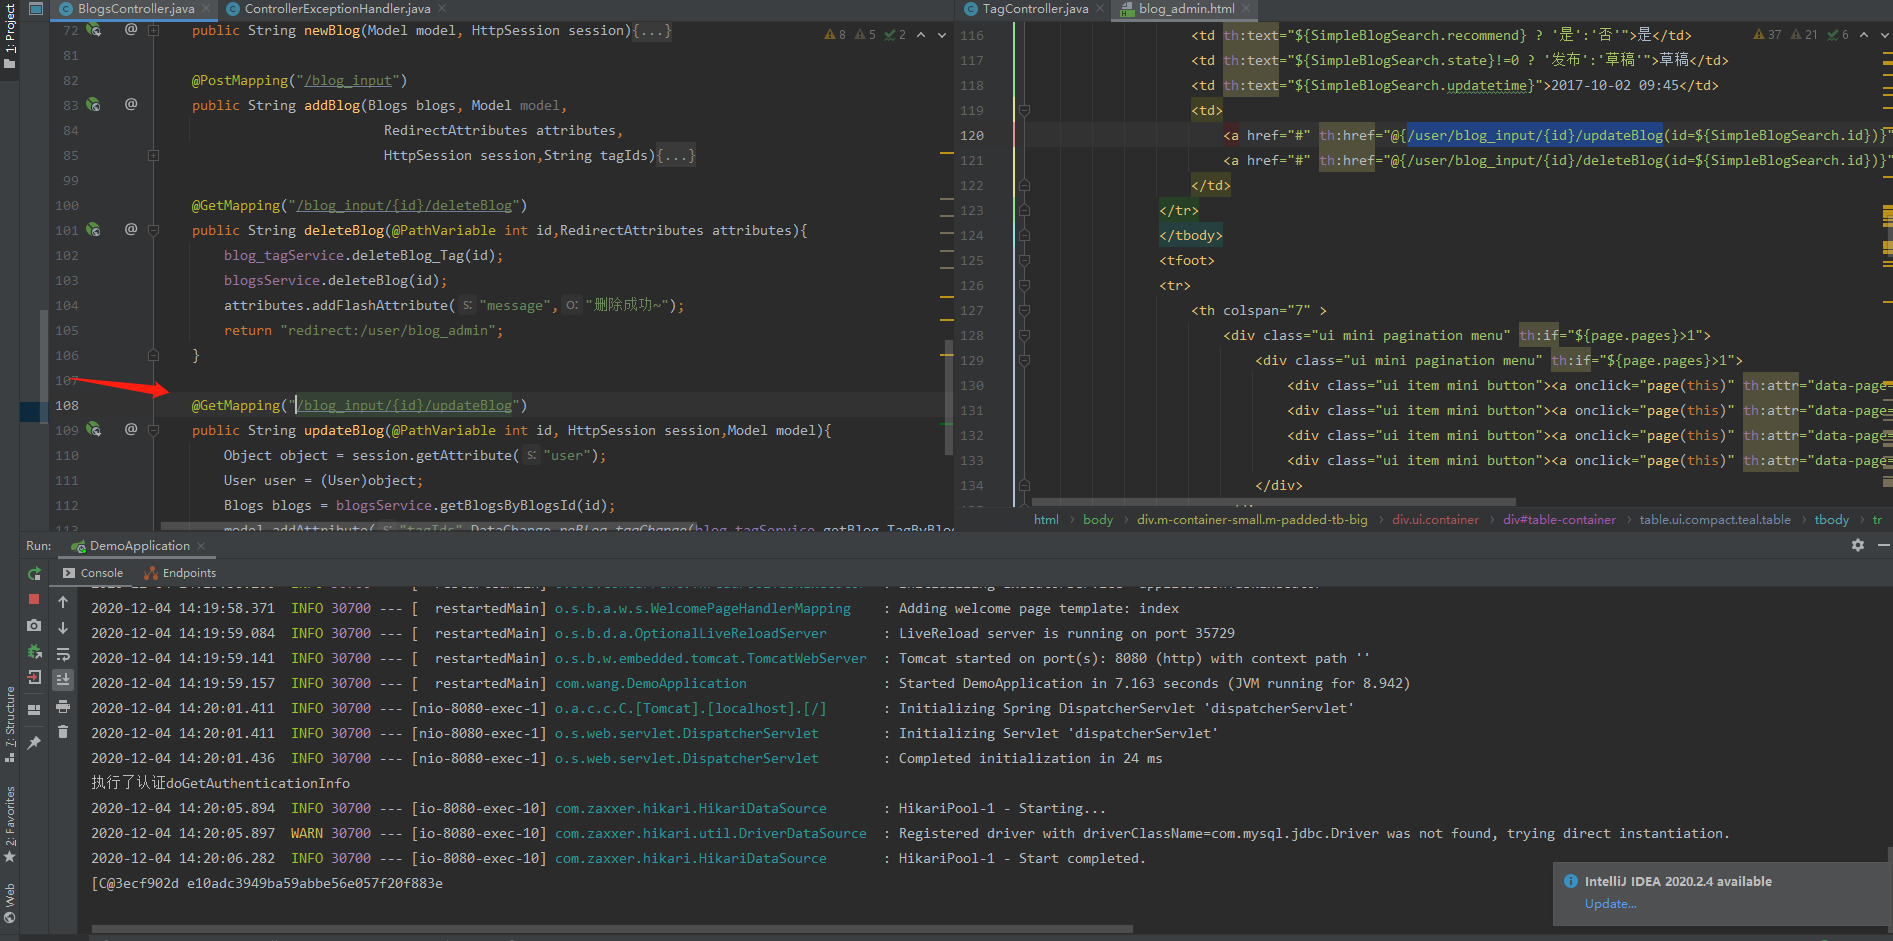Move down the stack trace with down arrow

63,628
